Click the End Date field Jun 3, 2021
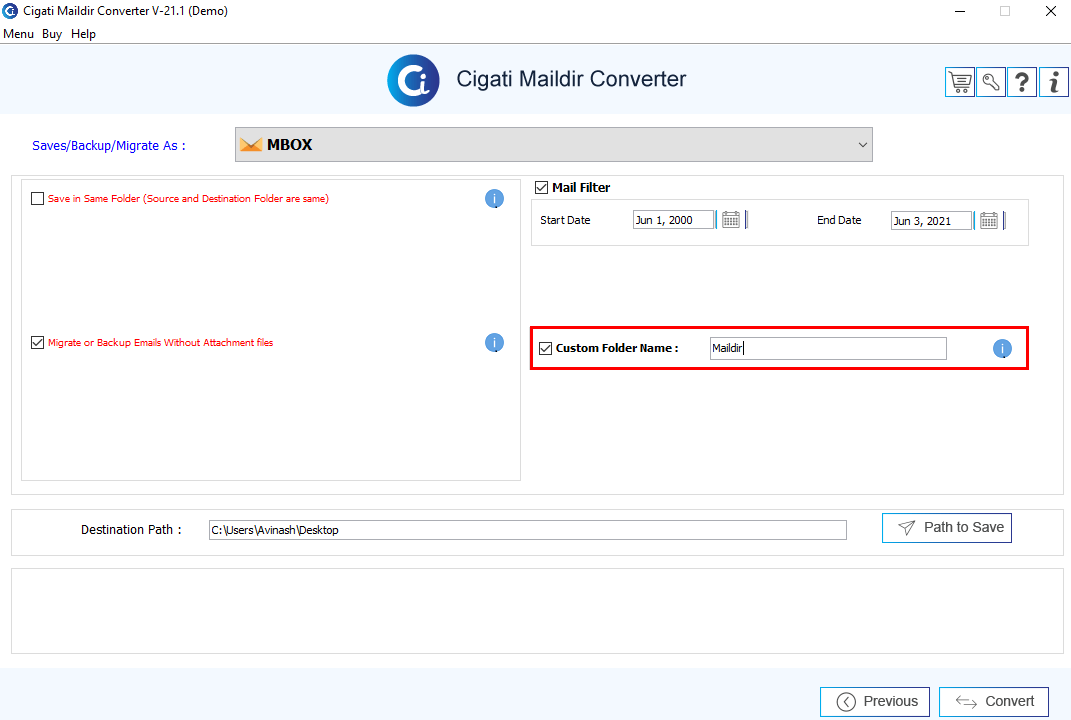1071x720 pixels. coord(931,221)
